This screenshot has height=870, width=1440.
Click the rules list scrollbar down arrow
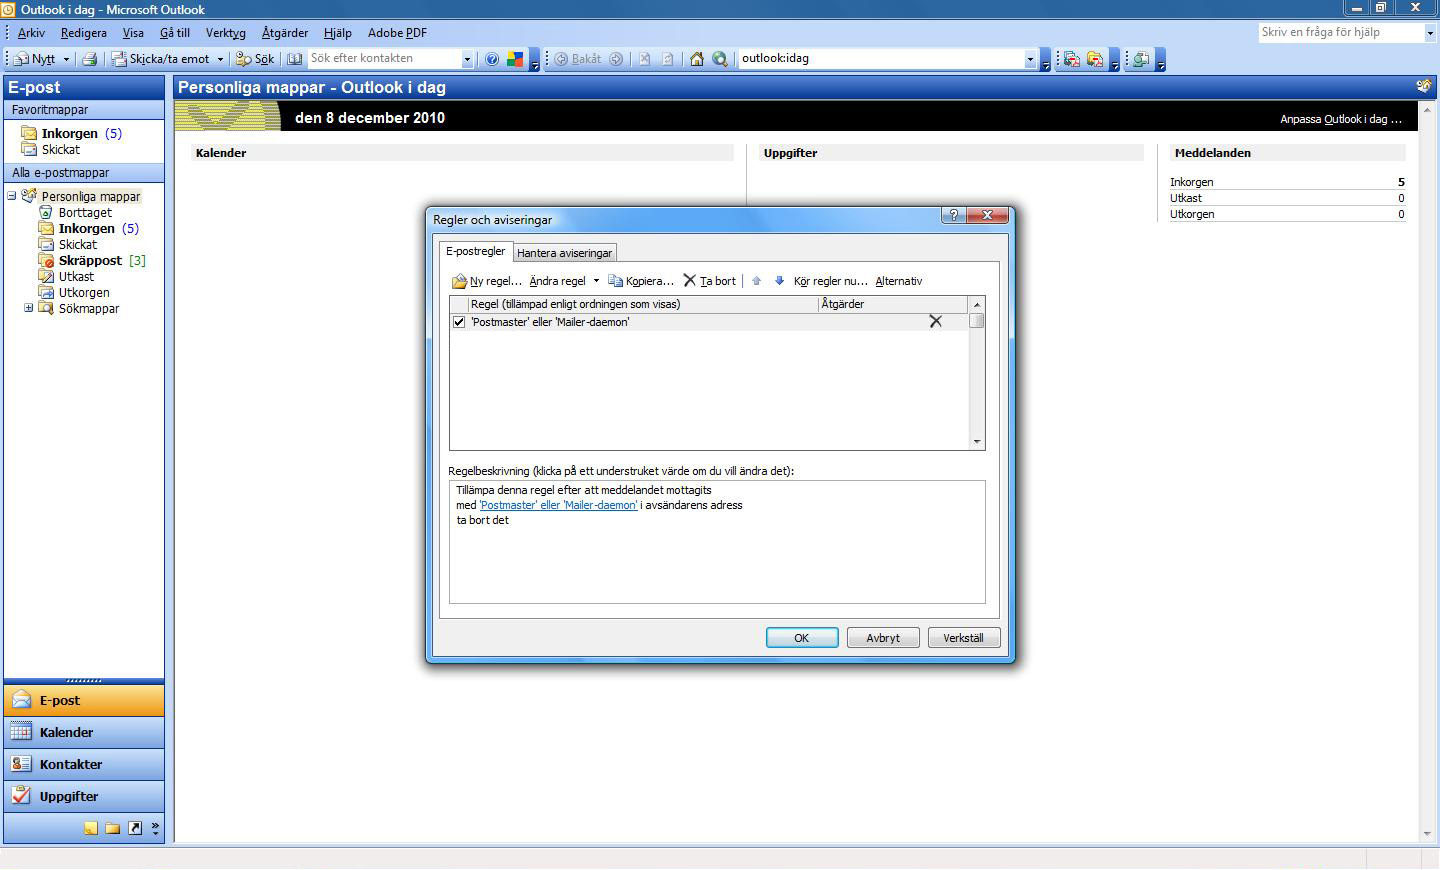(x=977, y=441)
